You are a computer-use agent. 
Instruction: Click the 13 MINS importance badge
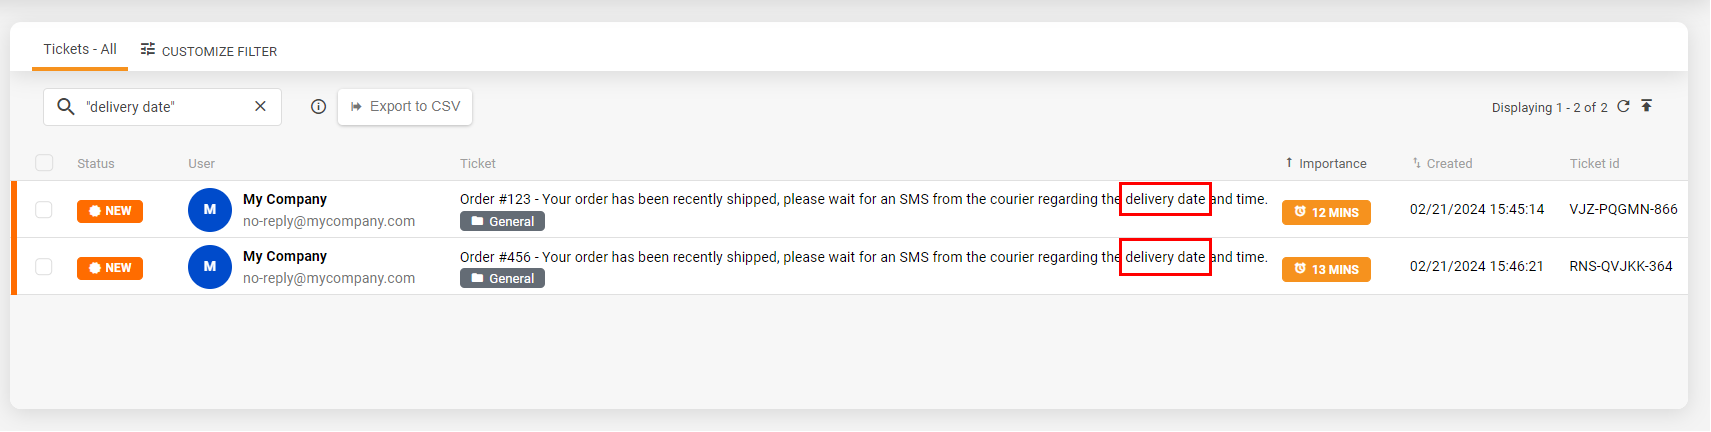click(x=1326, y=269)
